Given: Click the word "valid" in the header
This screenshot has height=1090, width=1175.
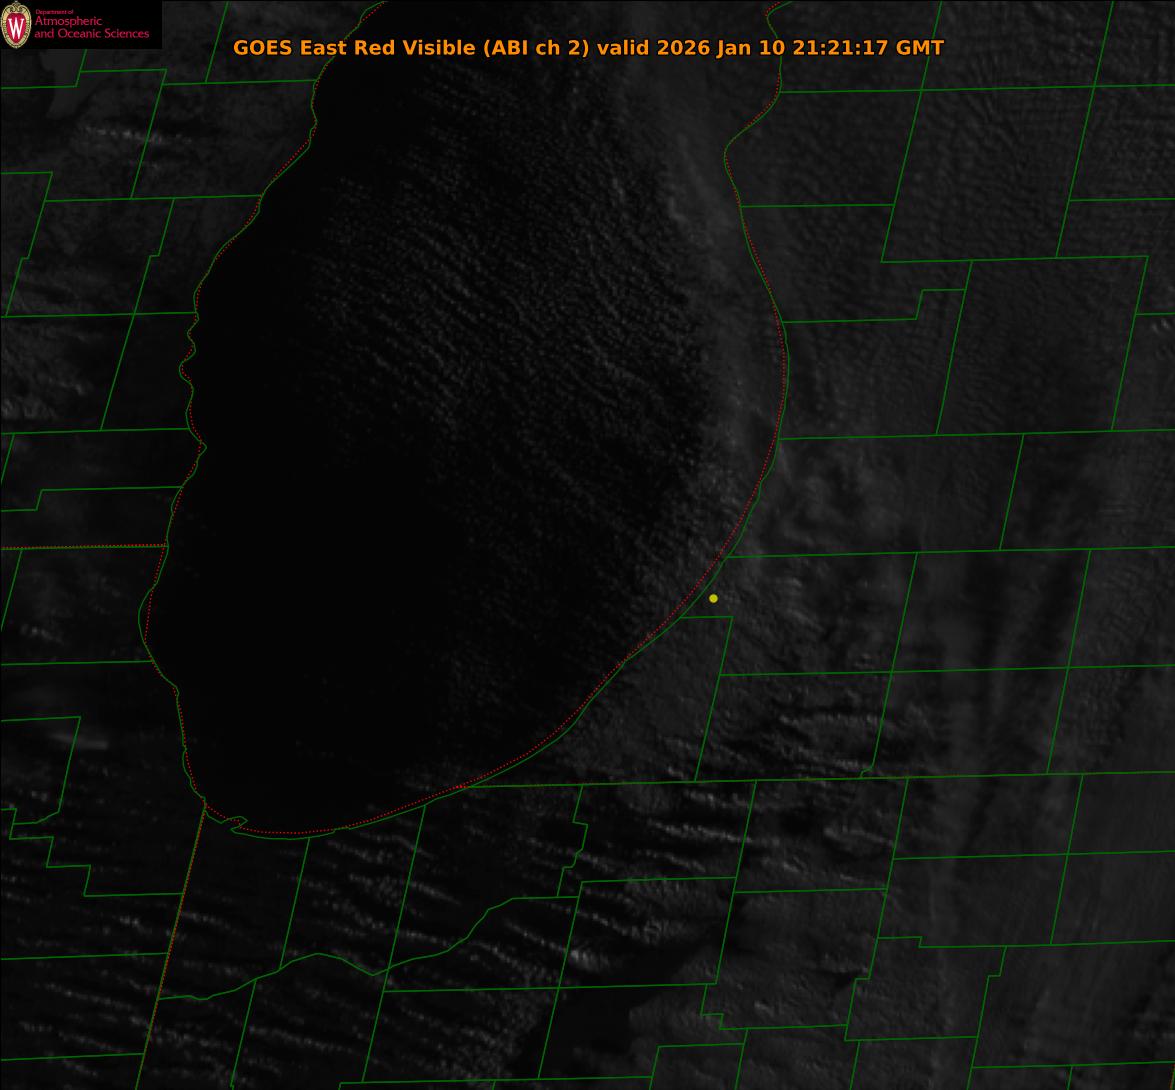Looking at the screenshot, I should [623, 48].
